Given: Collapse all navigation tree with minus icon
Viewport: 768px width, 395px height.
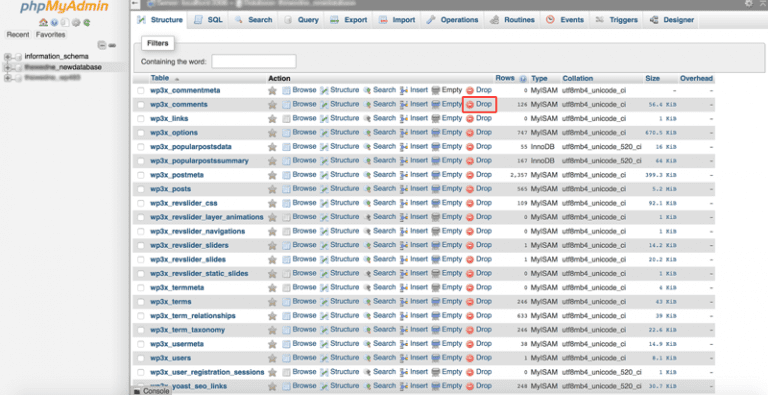Looking at the screenshot, I should [x=102, y=45].
